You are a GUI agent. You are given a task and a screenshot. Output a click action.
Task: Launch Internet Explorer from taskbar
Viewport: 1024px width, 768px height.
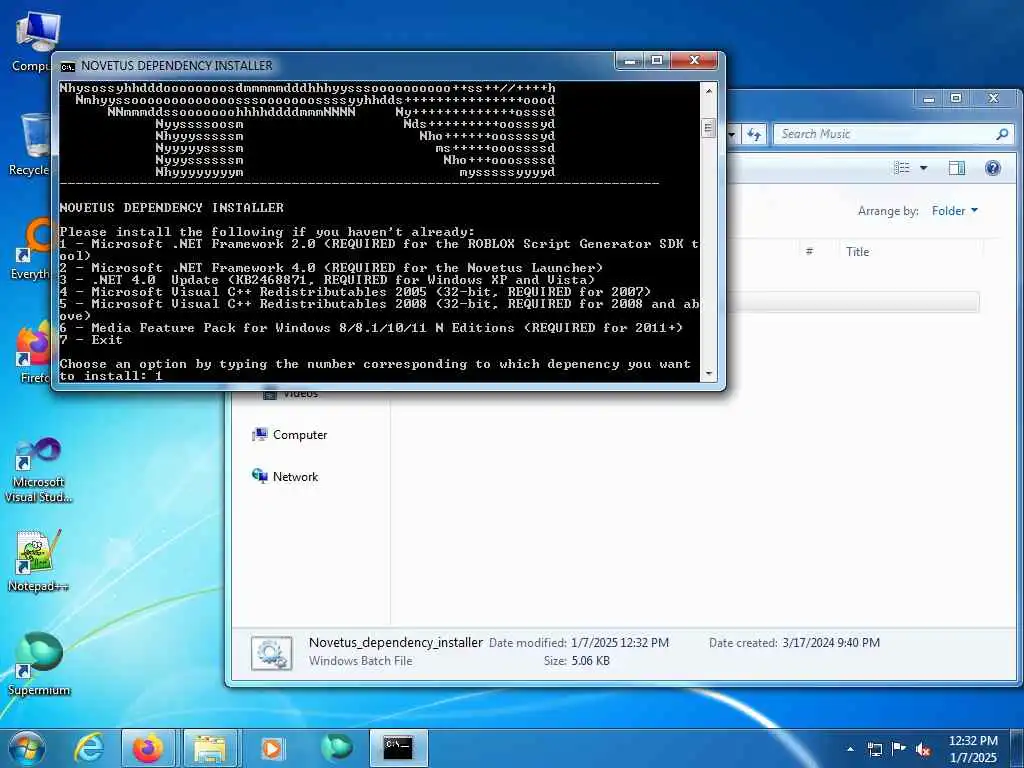[88, 748]
